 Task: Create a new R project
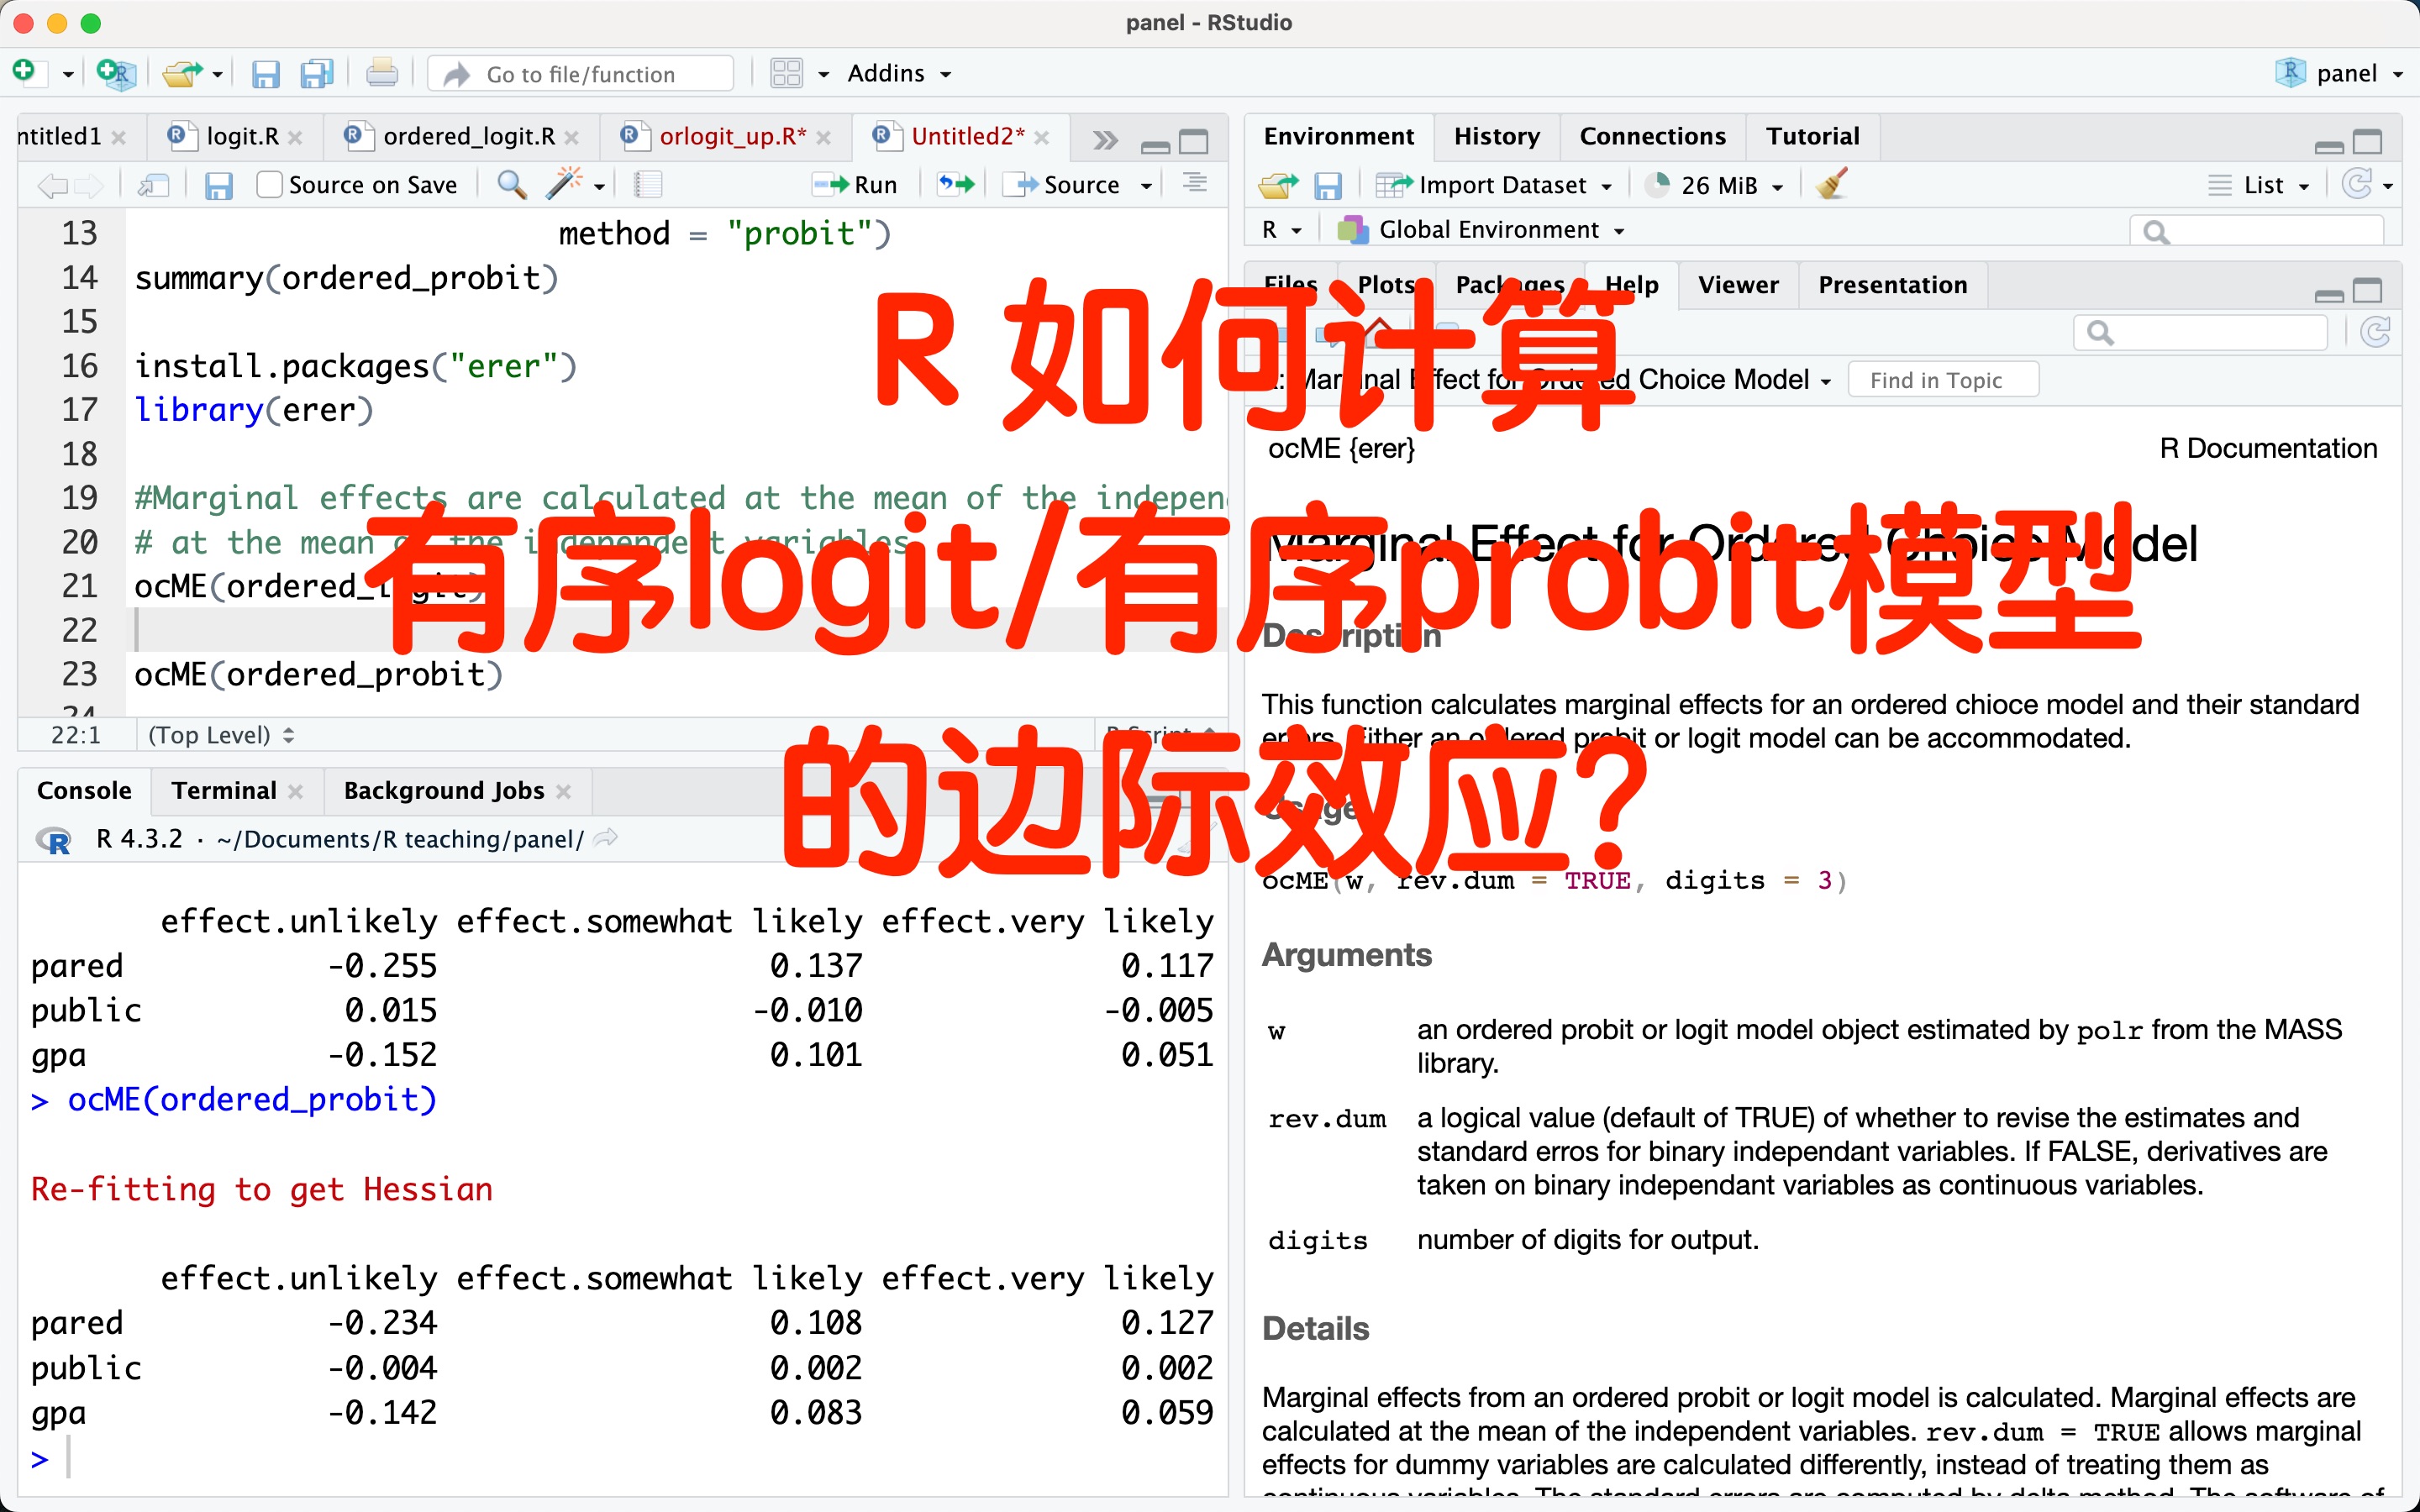[116, 73]
